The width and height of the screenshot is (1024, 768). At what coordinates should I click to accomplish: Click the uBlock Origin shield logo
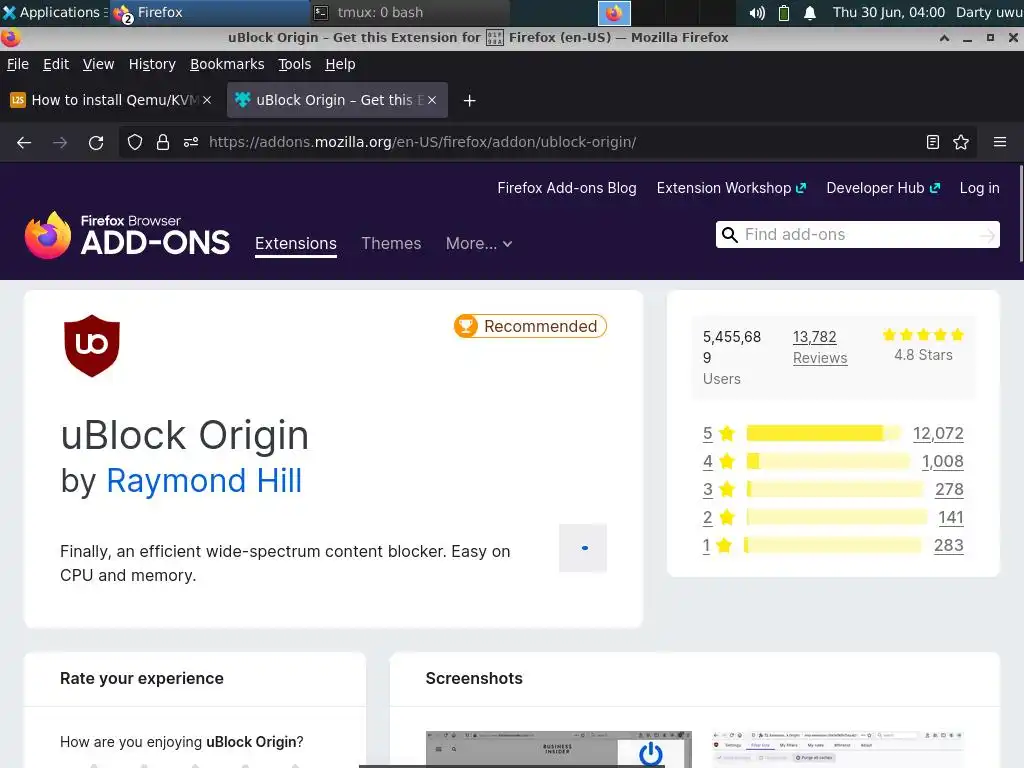point(92,346)
